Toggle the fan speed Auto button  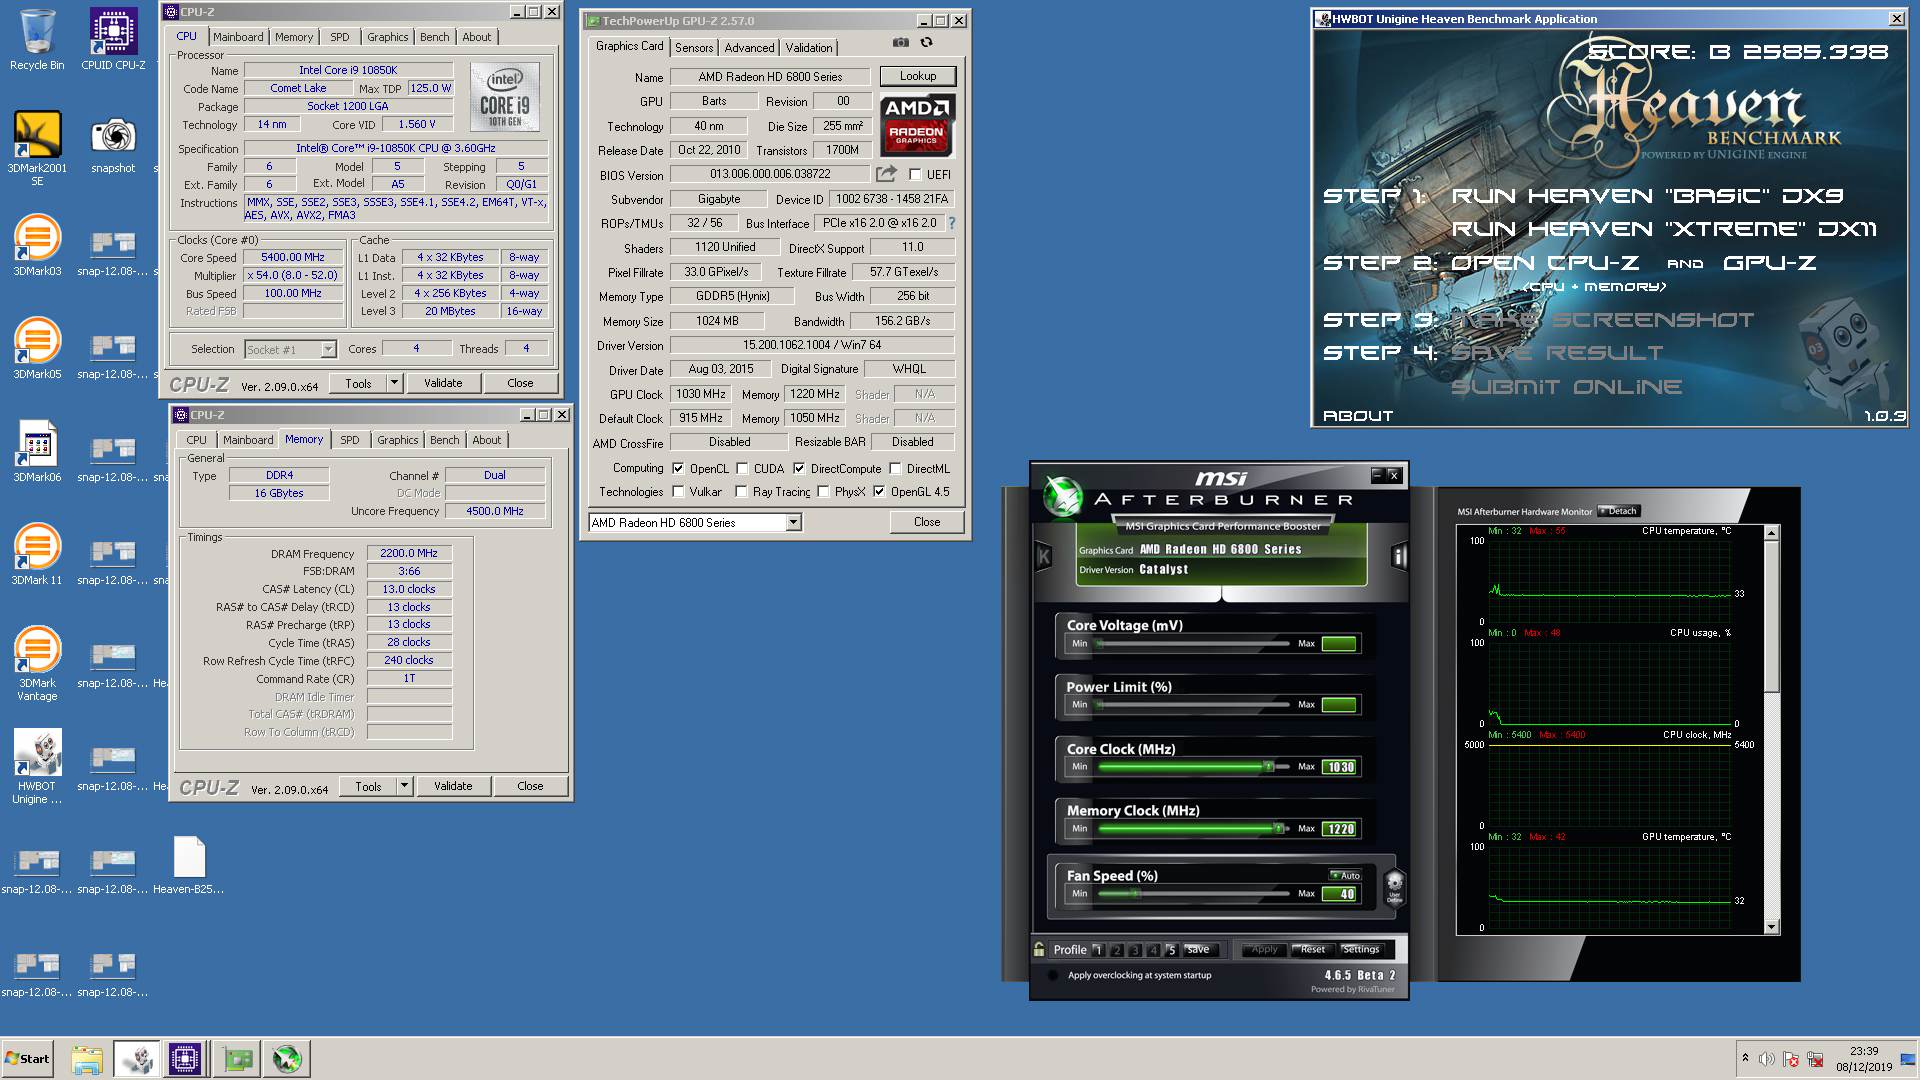pos(1345,875)
